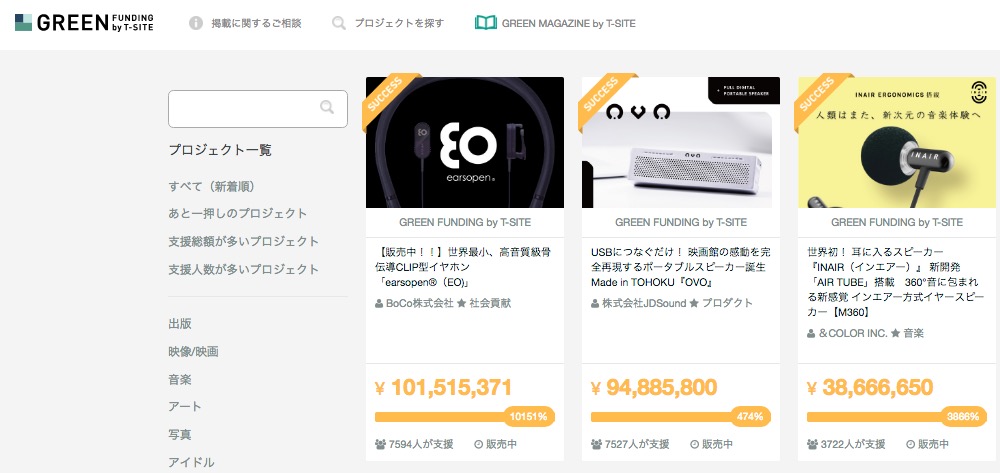This screenshot has width=1000, height=473.
Task: Select すべて（新着順） project filter
Action: click(x=212, y=187)
